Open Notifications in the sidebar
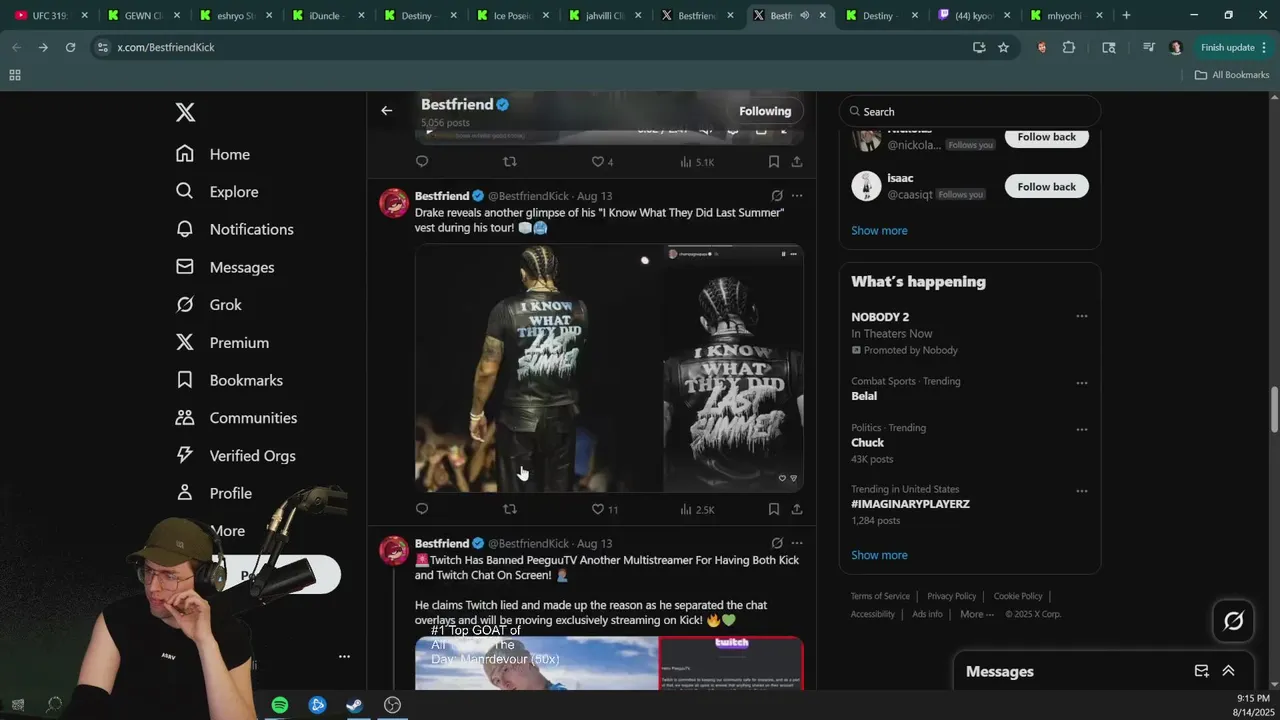This screenshot has width=1280, height=720. (x=234, y=229)
